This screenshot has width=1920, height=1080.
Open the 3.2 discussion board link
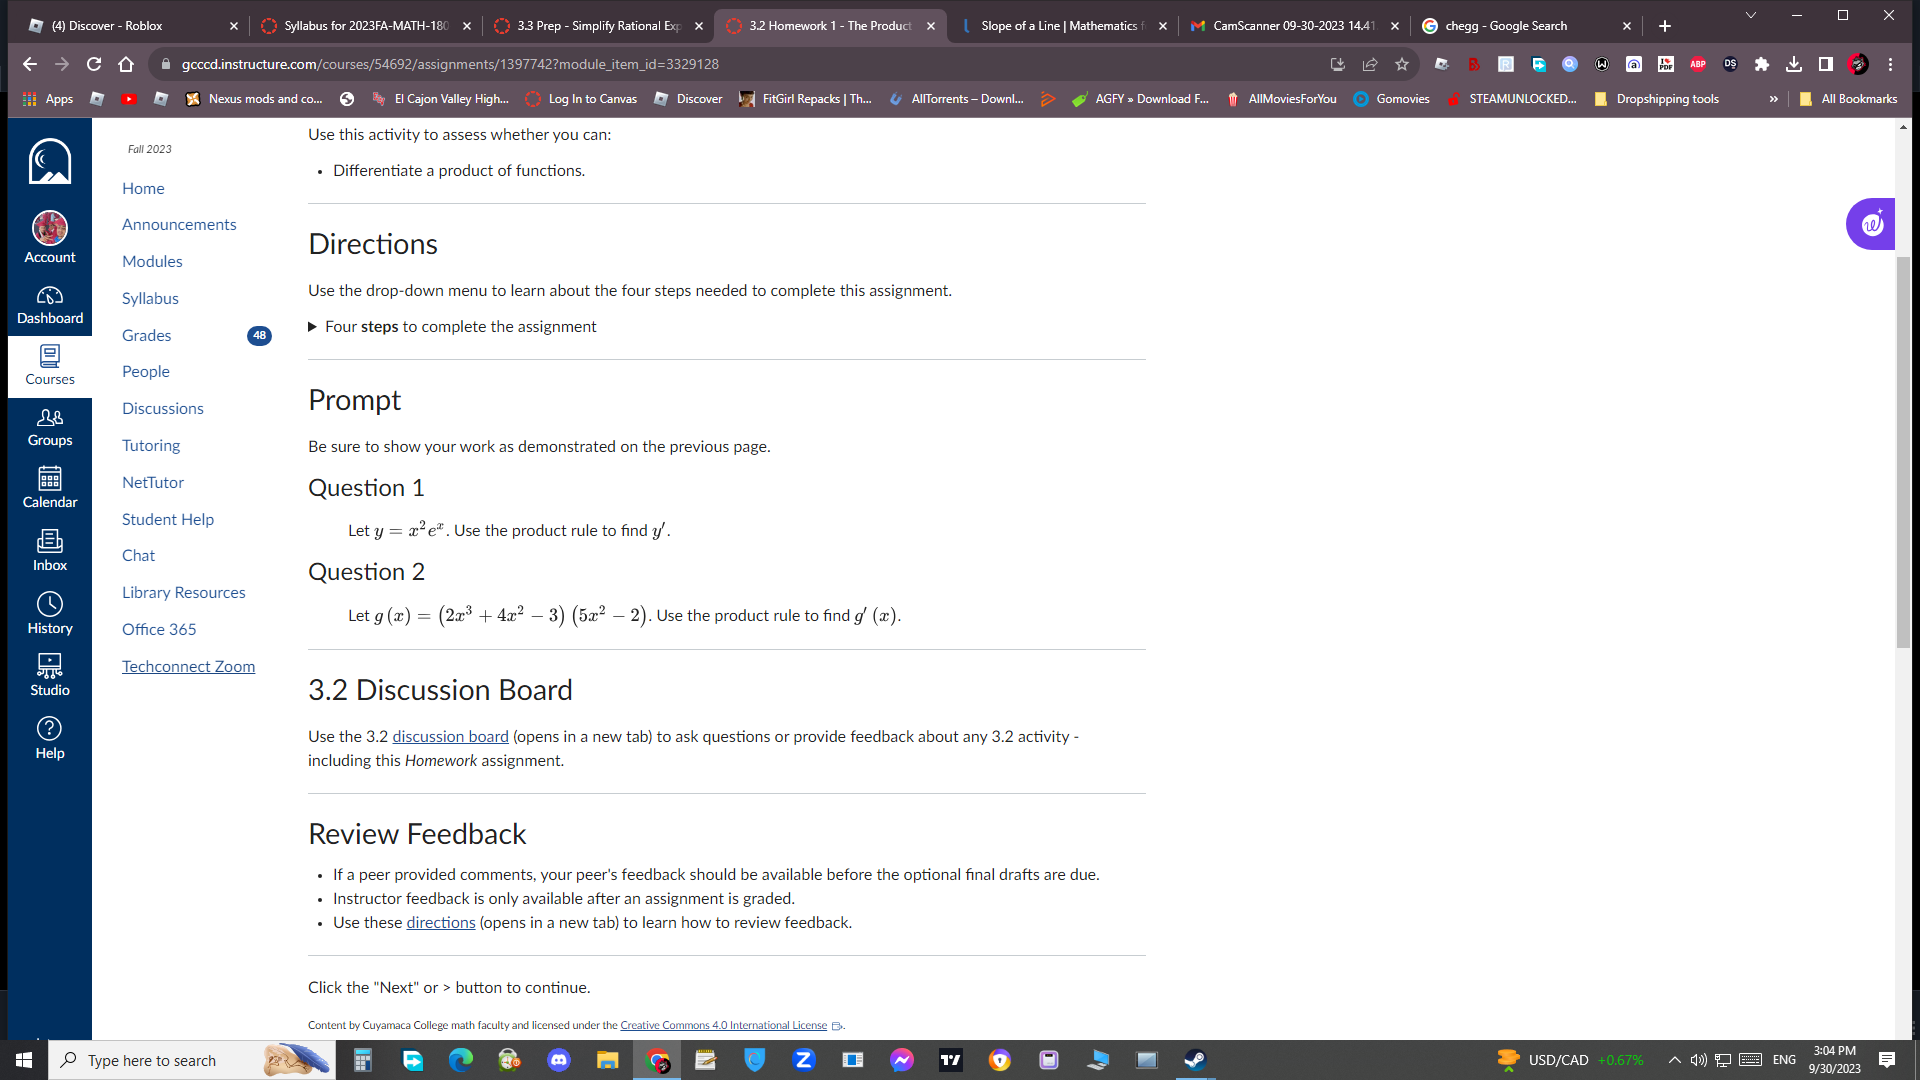450,737
